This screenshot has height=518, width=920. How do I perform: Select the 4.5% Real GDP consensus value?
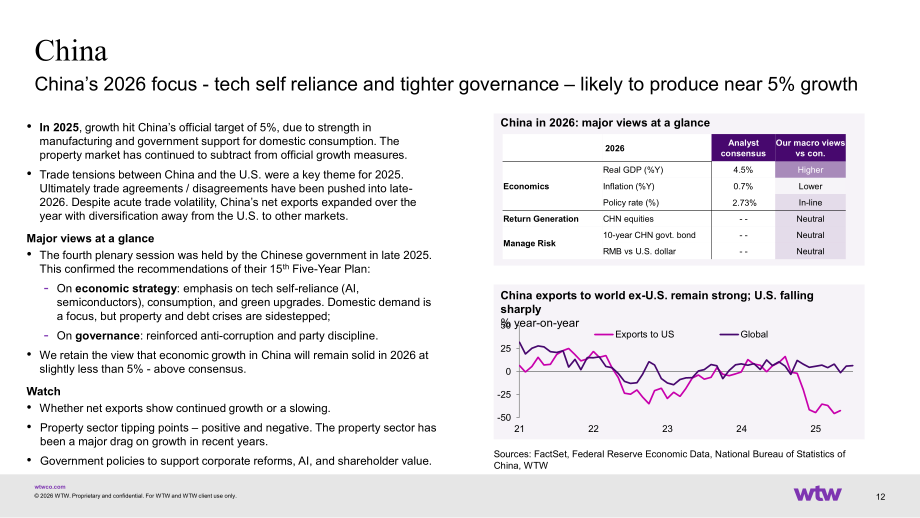[x=743, y=170]
